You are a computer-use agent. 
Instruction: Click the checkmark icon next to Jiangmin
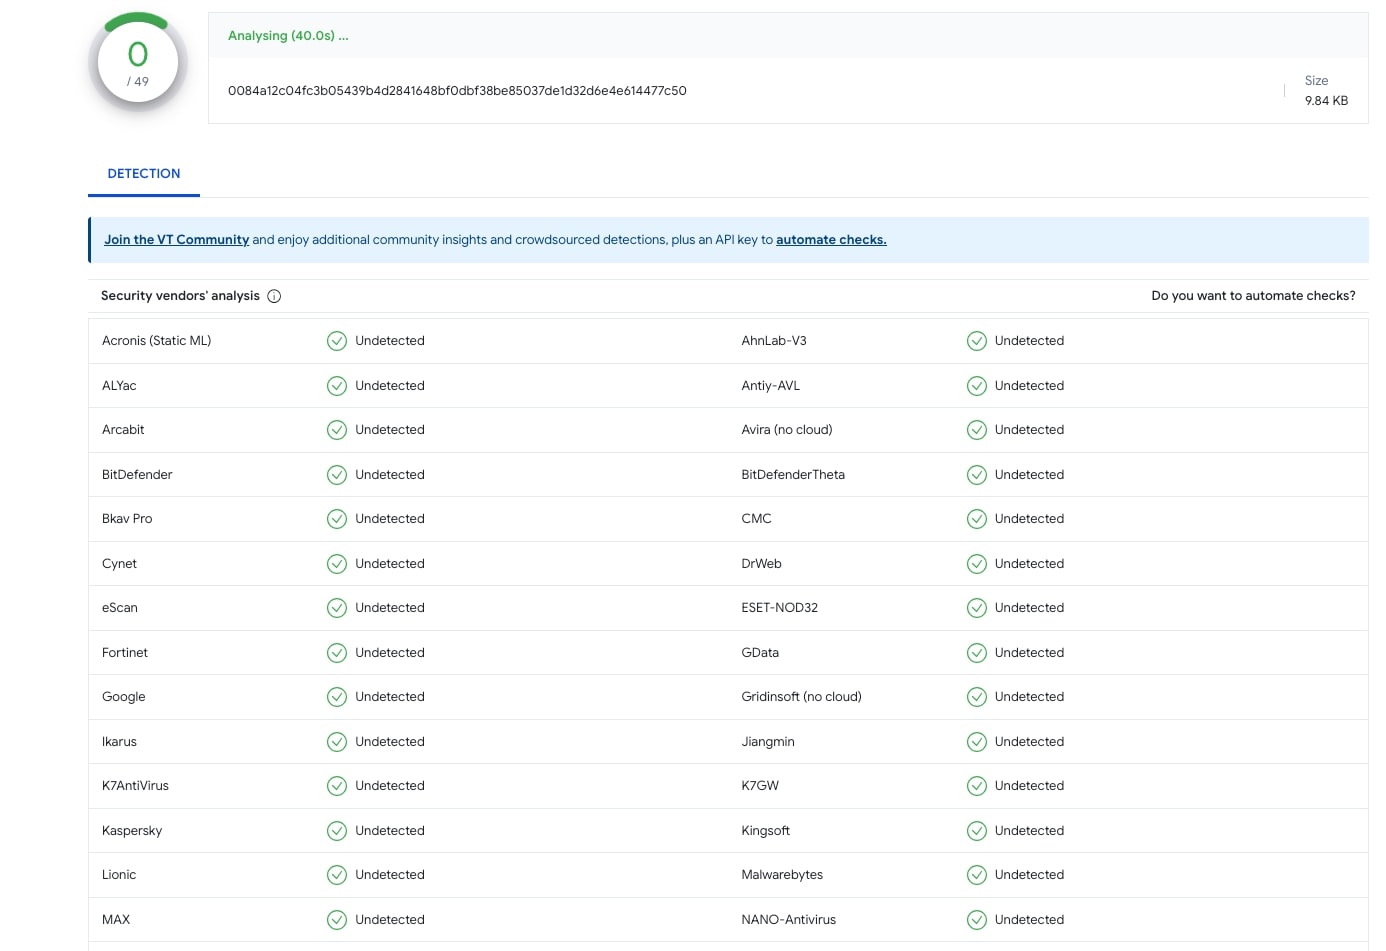pyautogui.click(x=976, y=741)
